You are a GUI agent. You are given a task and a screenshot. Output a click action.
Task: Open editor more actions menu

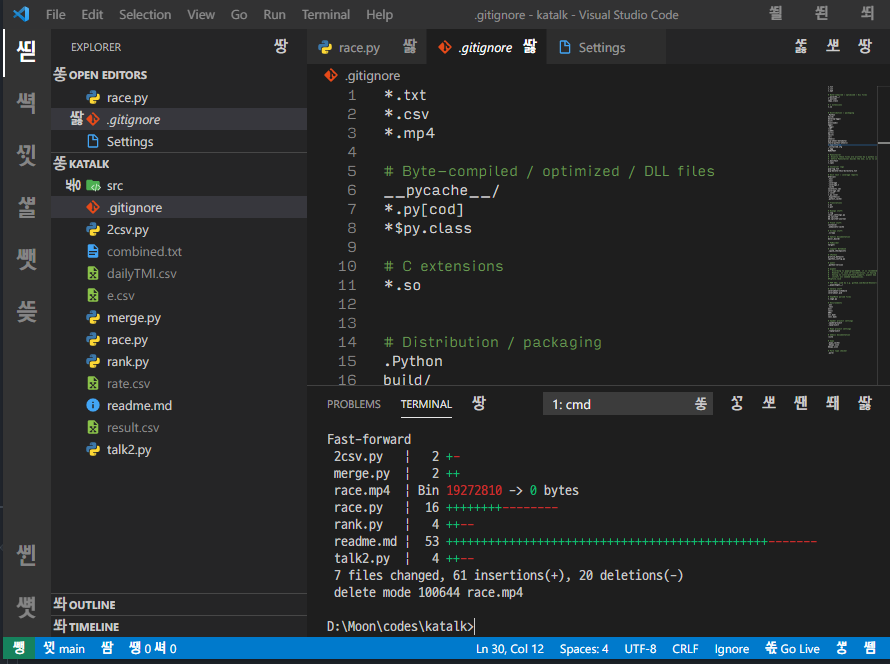pyautogui.click(x=864, y=46)
